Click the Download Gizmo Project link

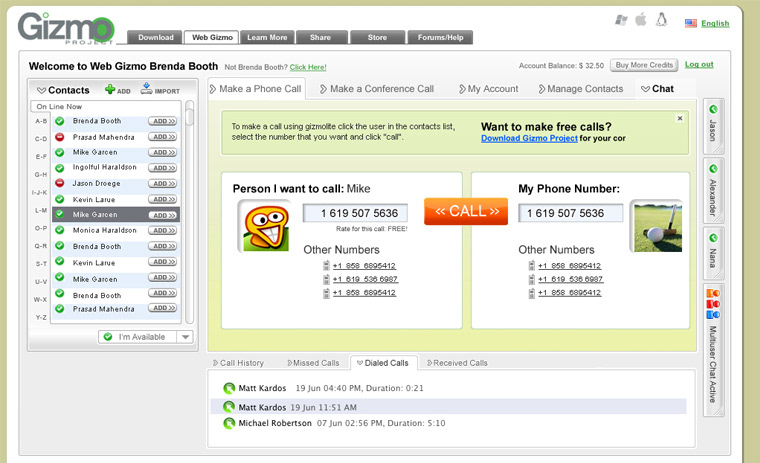pos(529,138)
